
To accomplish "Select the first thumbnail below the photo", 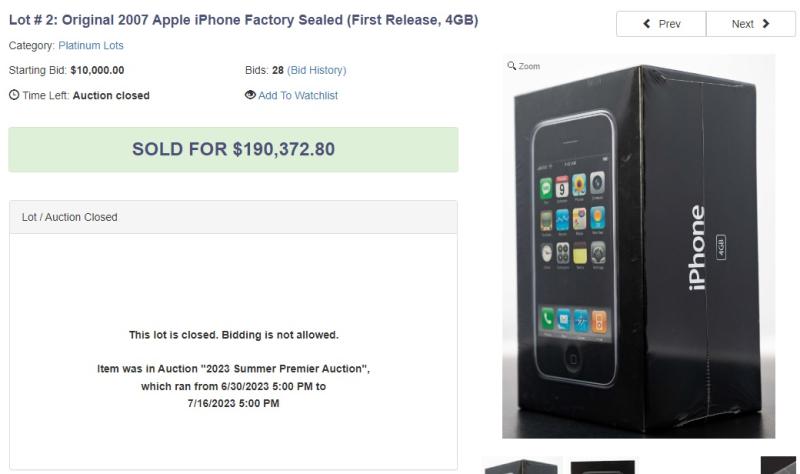I will (x=522, y=466).
